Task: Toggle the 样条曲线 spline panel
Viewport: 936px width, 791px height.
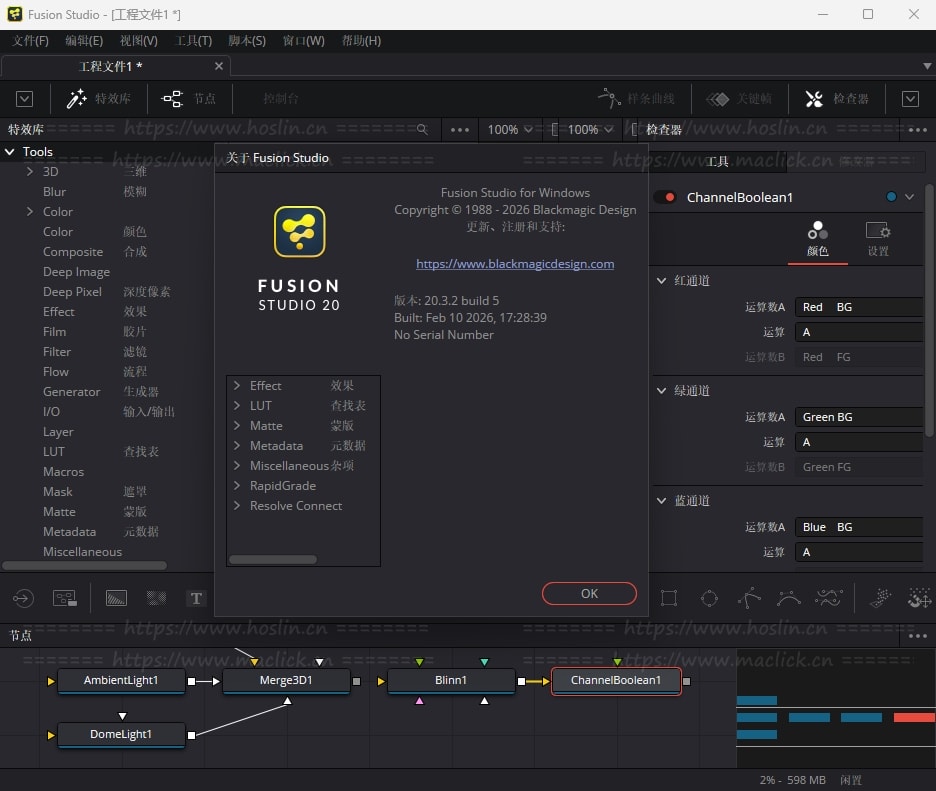Action: tap(636, 99)
